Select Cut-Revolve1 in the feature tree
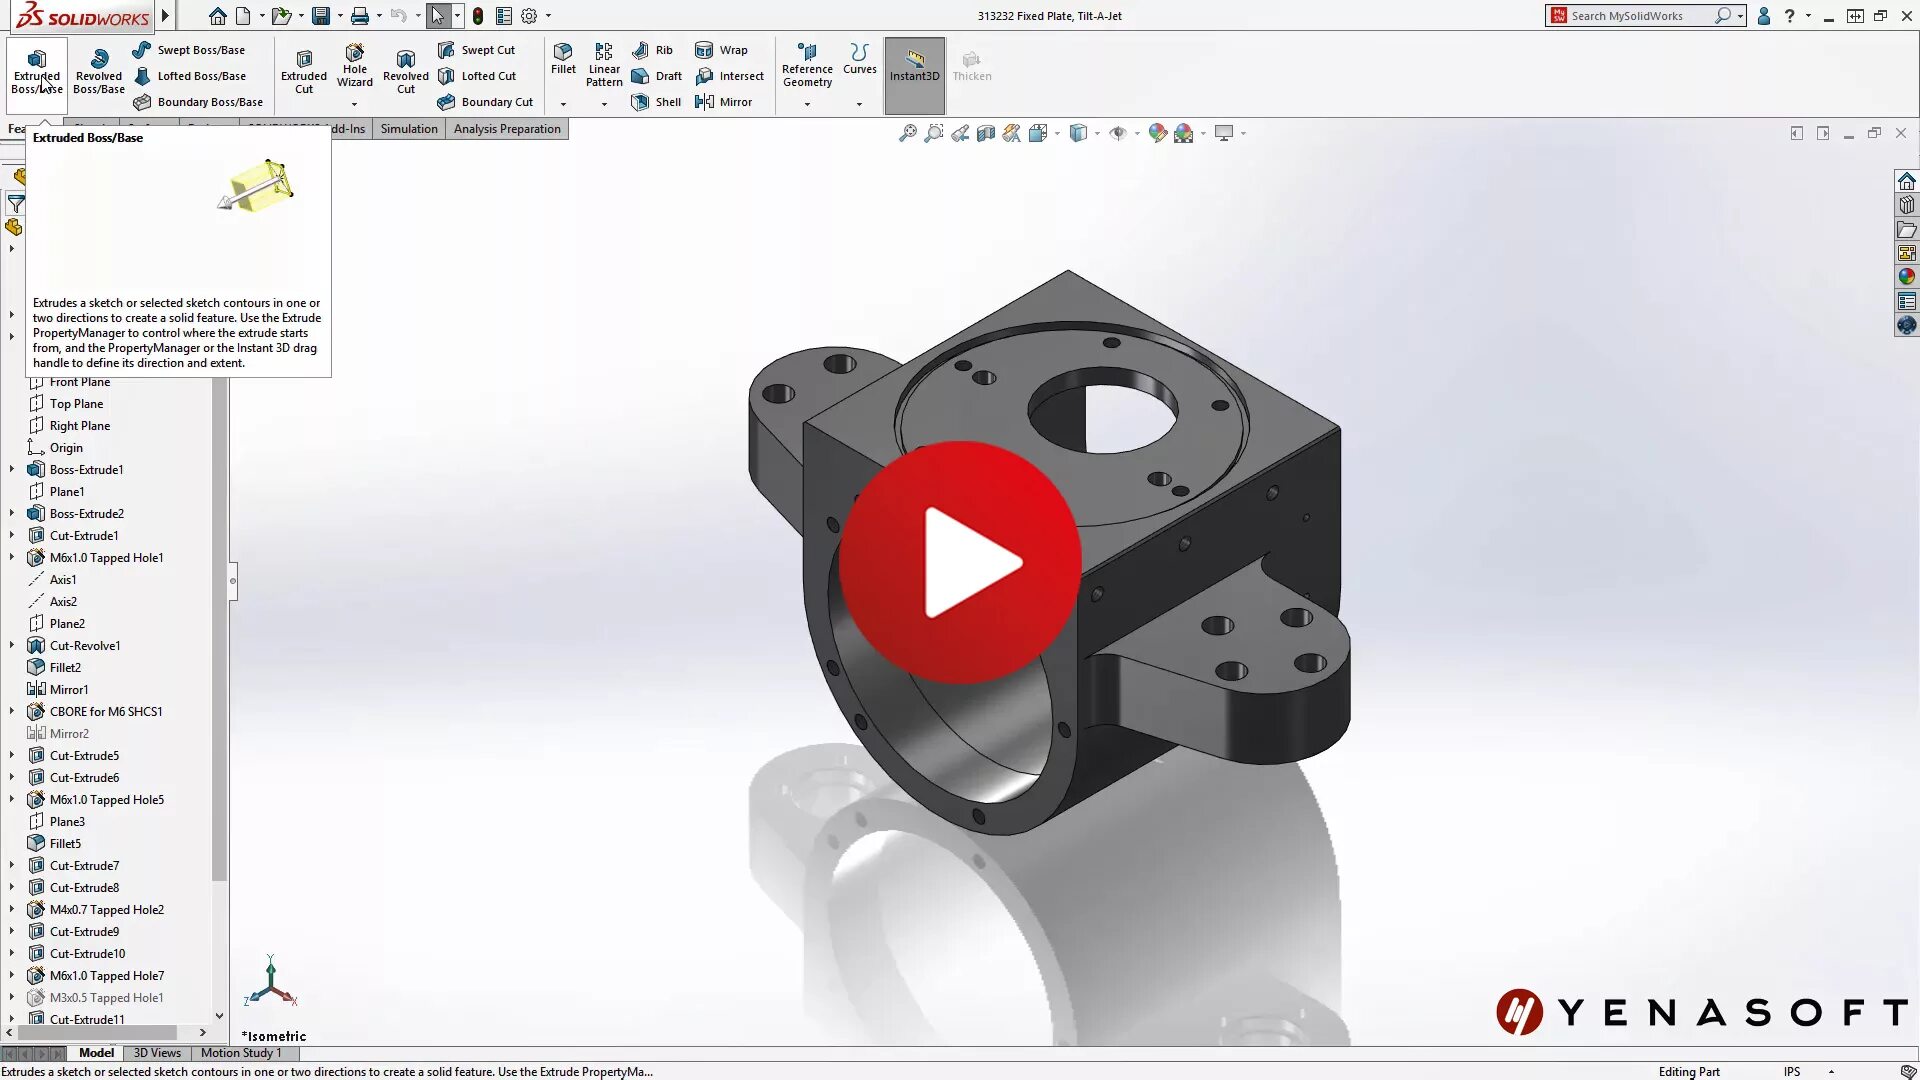The width and height of the screenshot is (1920, 1080). click(85, 645)
